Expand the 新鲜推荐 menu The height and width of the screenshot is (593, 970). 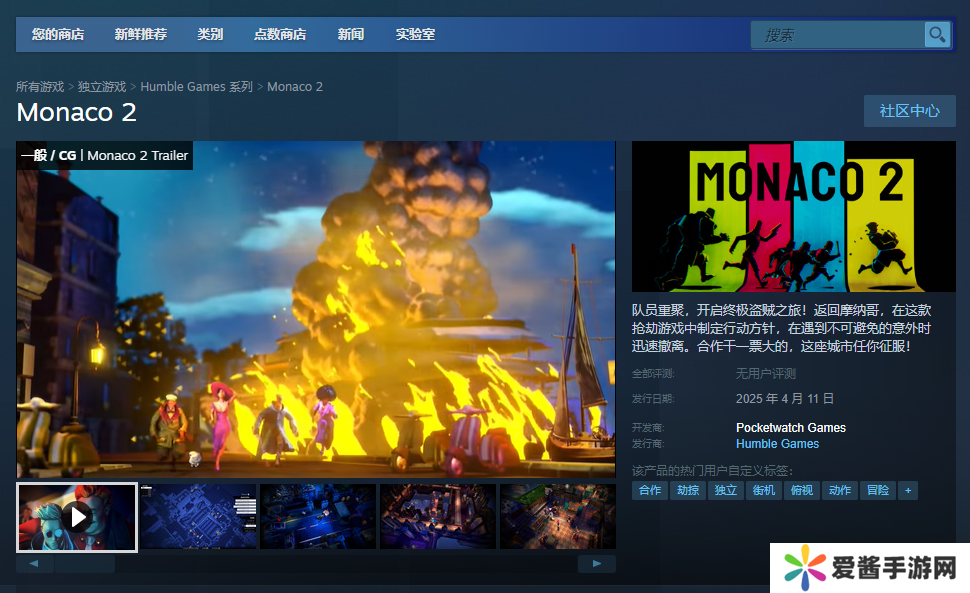click(141, 35)
